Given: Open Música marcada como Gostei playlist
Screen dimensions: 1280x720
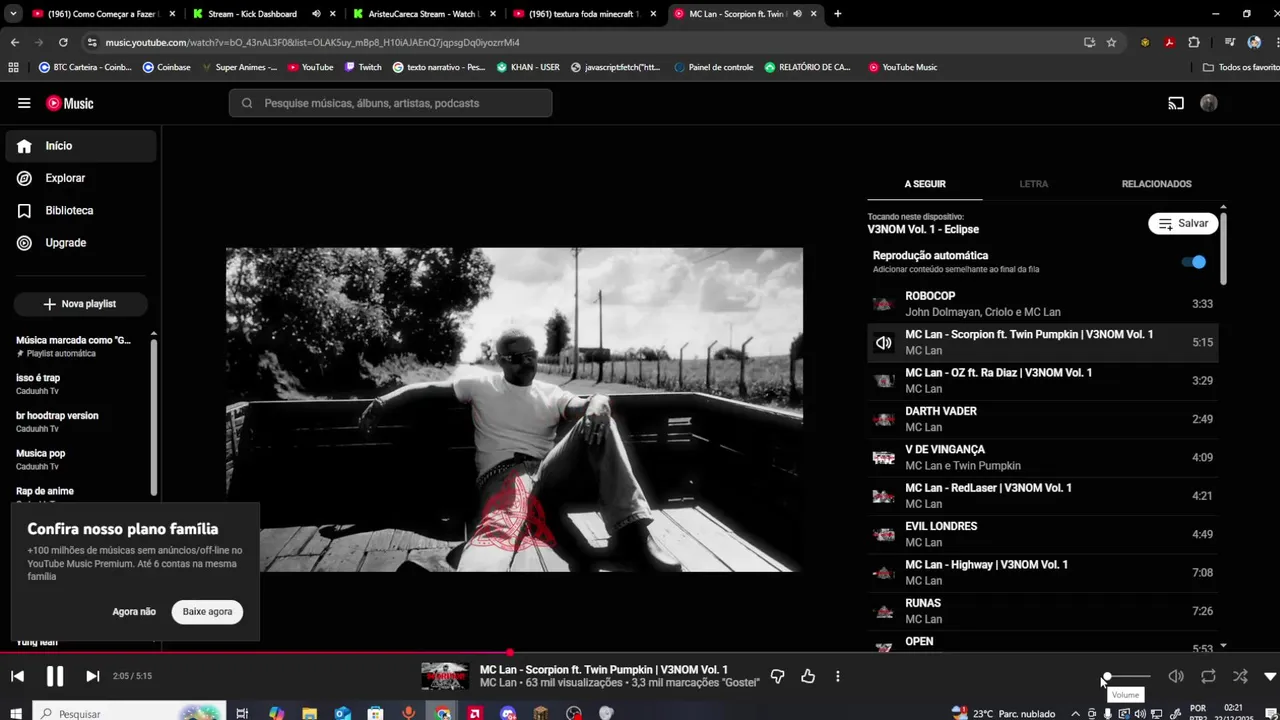Looking at the screenshot, I should [73, 346].
